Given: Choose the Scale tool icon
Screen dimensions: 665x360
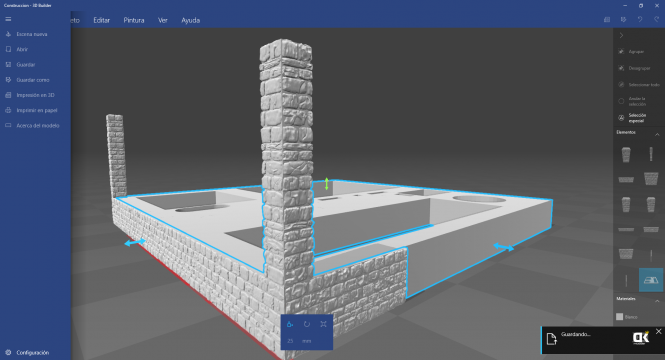Looking at the screenshot, I should (x=323, y=324).
